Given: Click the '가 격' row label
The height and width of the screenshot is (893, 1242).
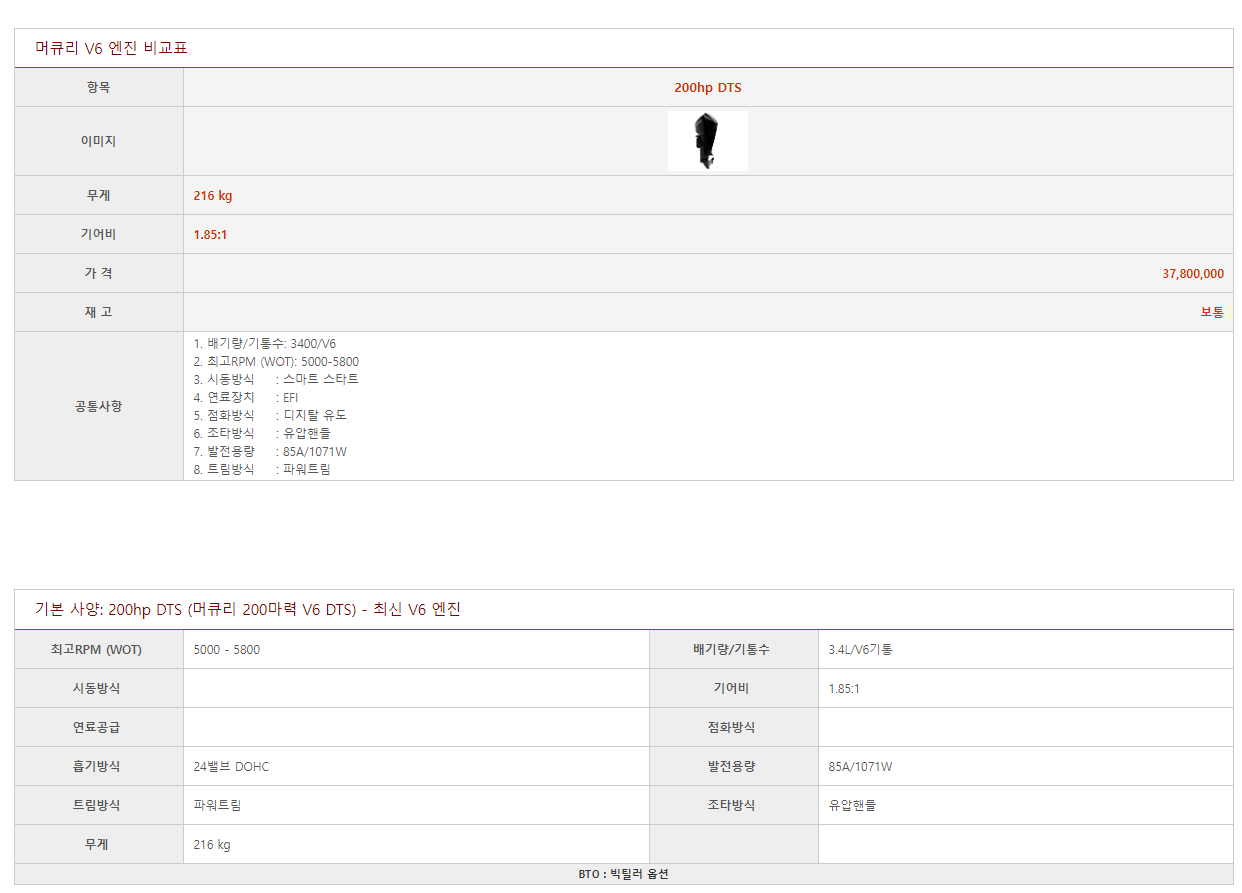Looking at the screenshot, I should pos(99,273).
